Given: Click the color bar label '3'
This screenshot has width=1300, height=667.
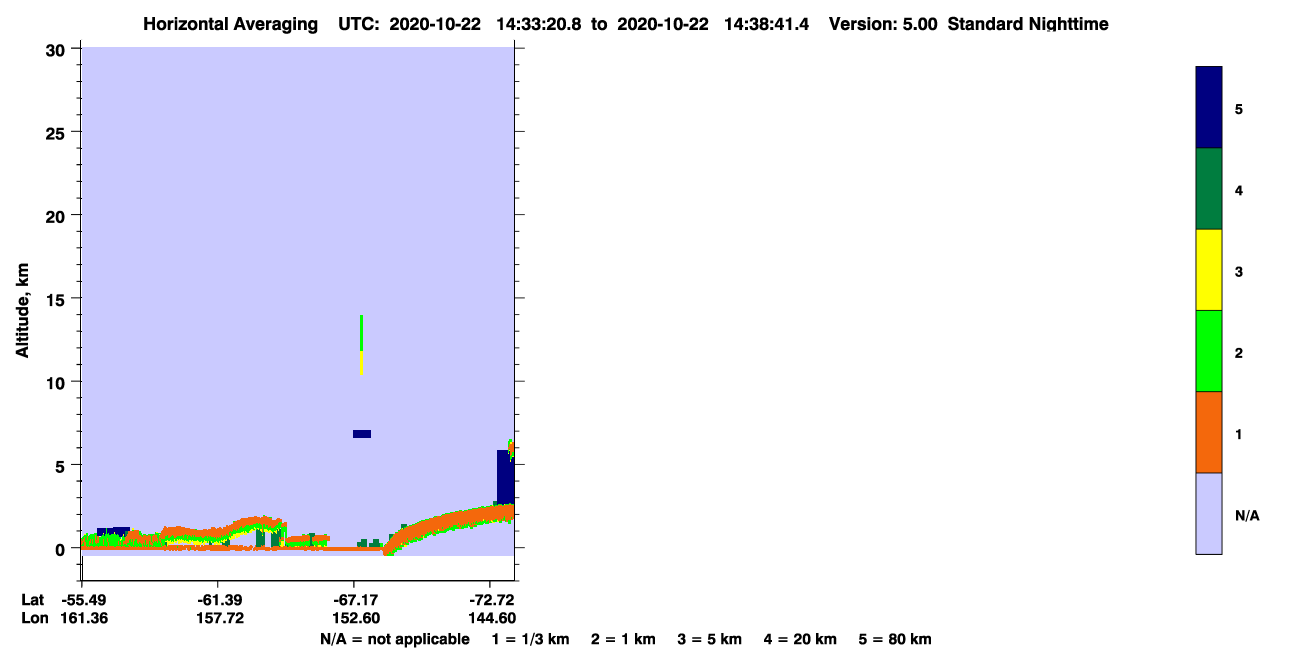Looking at the screenshot, I should pos(1239,271).
